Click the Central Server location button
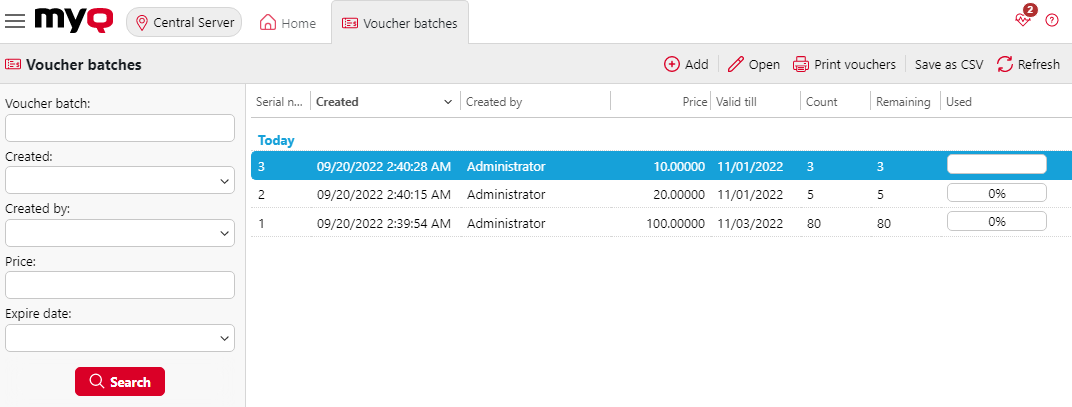1072x407 pixels. (x=185, y=22)
